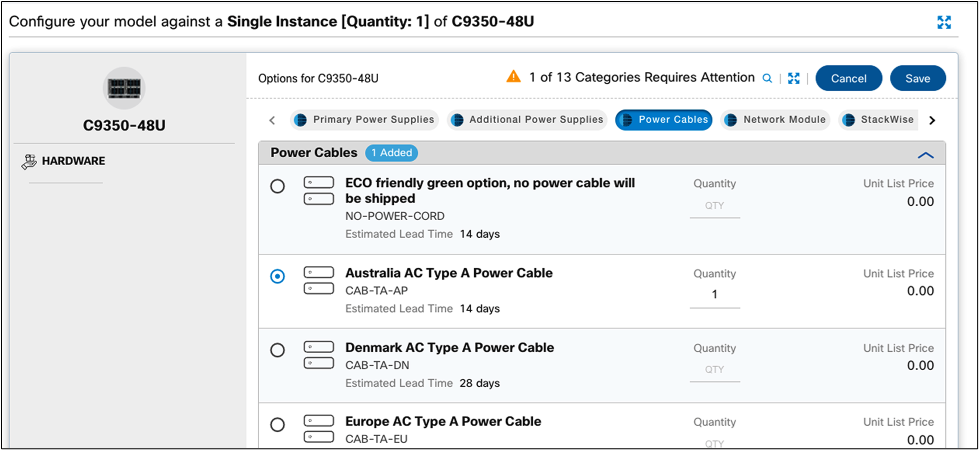Viewport: 979px width, 450px height.
Task: Click the CAB-TA-AP part number text
Action: [376, 290]
